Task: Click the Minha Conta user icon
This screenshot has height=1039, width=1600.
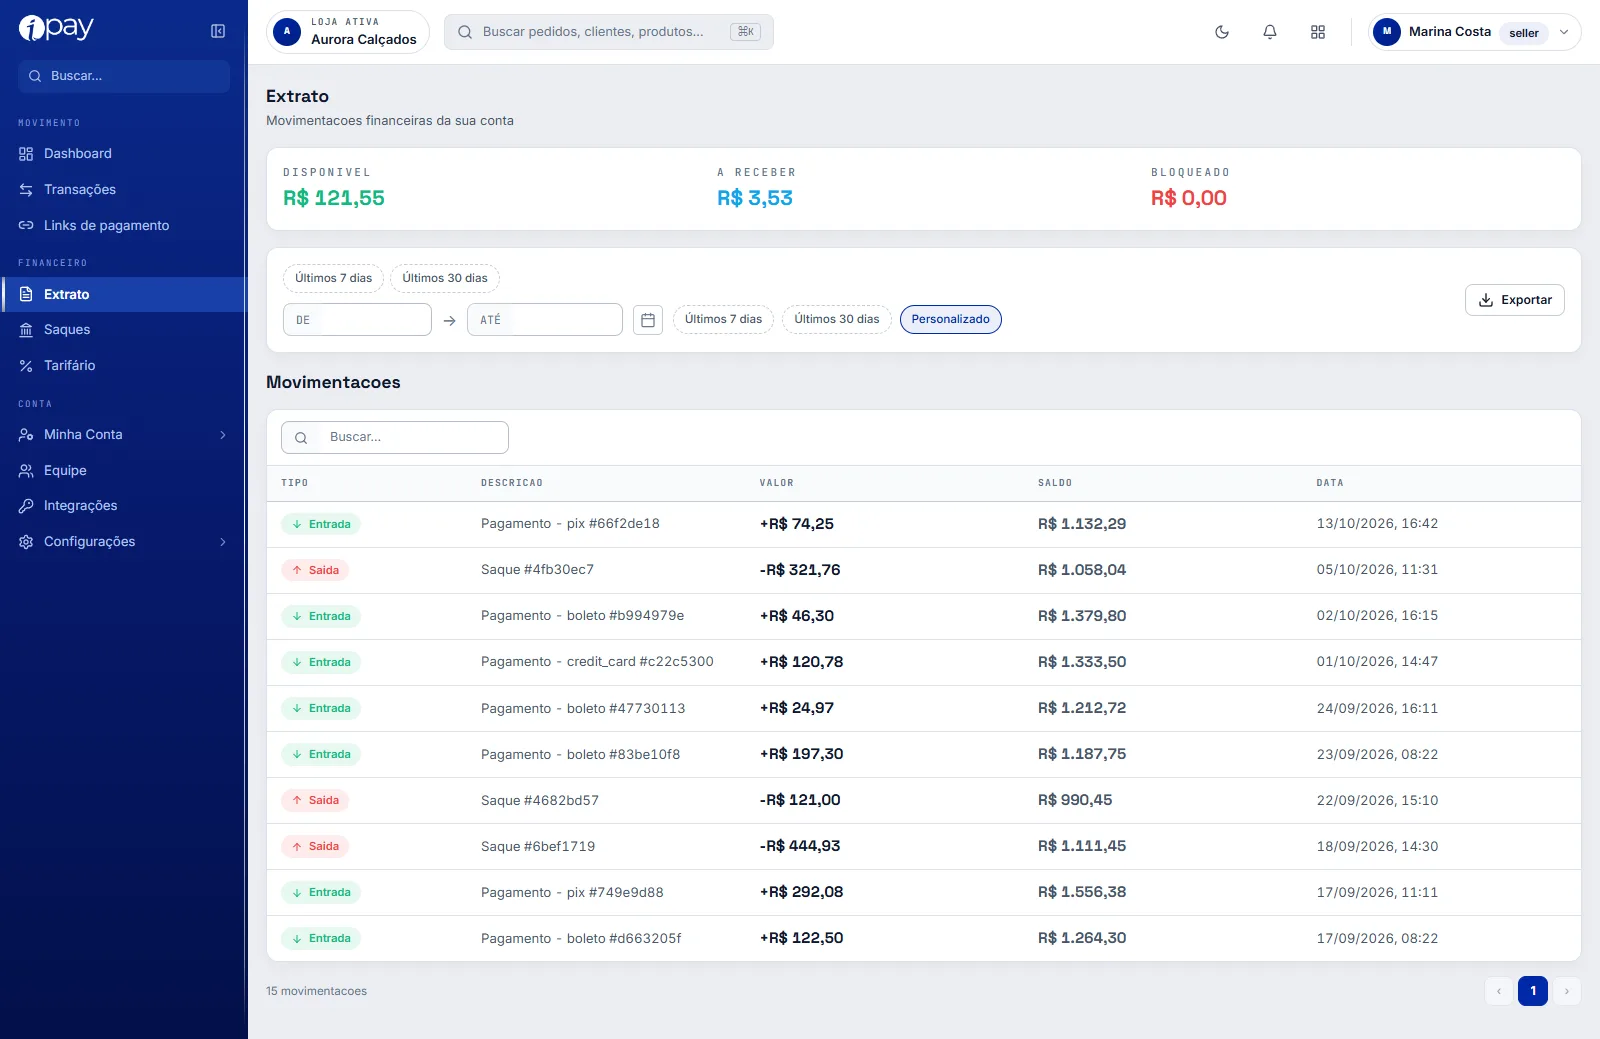Action: coord(26,435)
